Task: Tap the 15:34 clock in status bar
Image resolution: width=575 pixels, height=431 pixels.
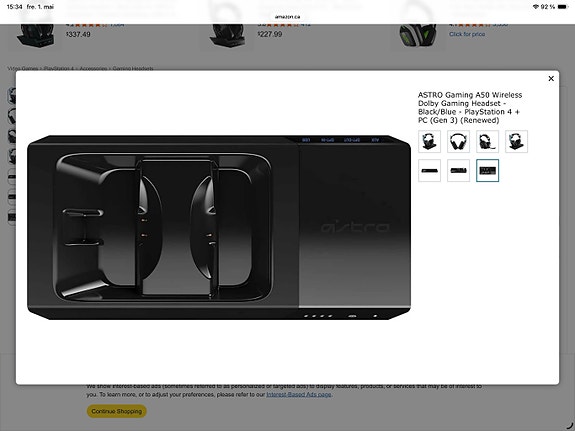Action: pos(14,7)
